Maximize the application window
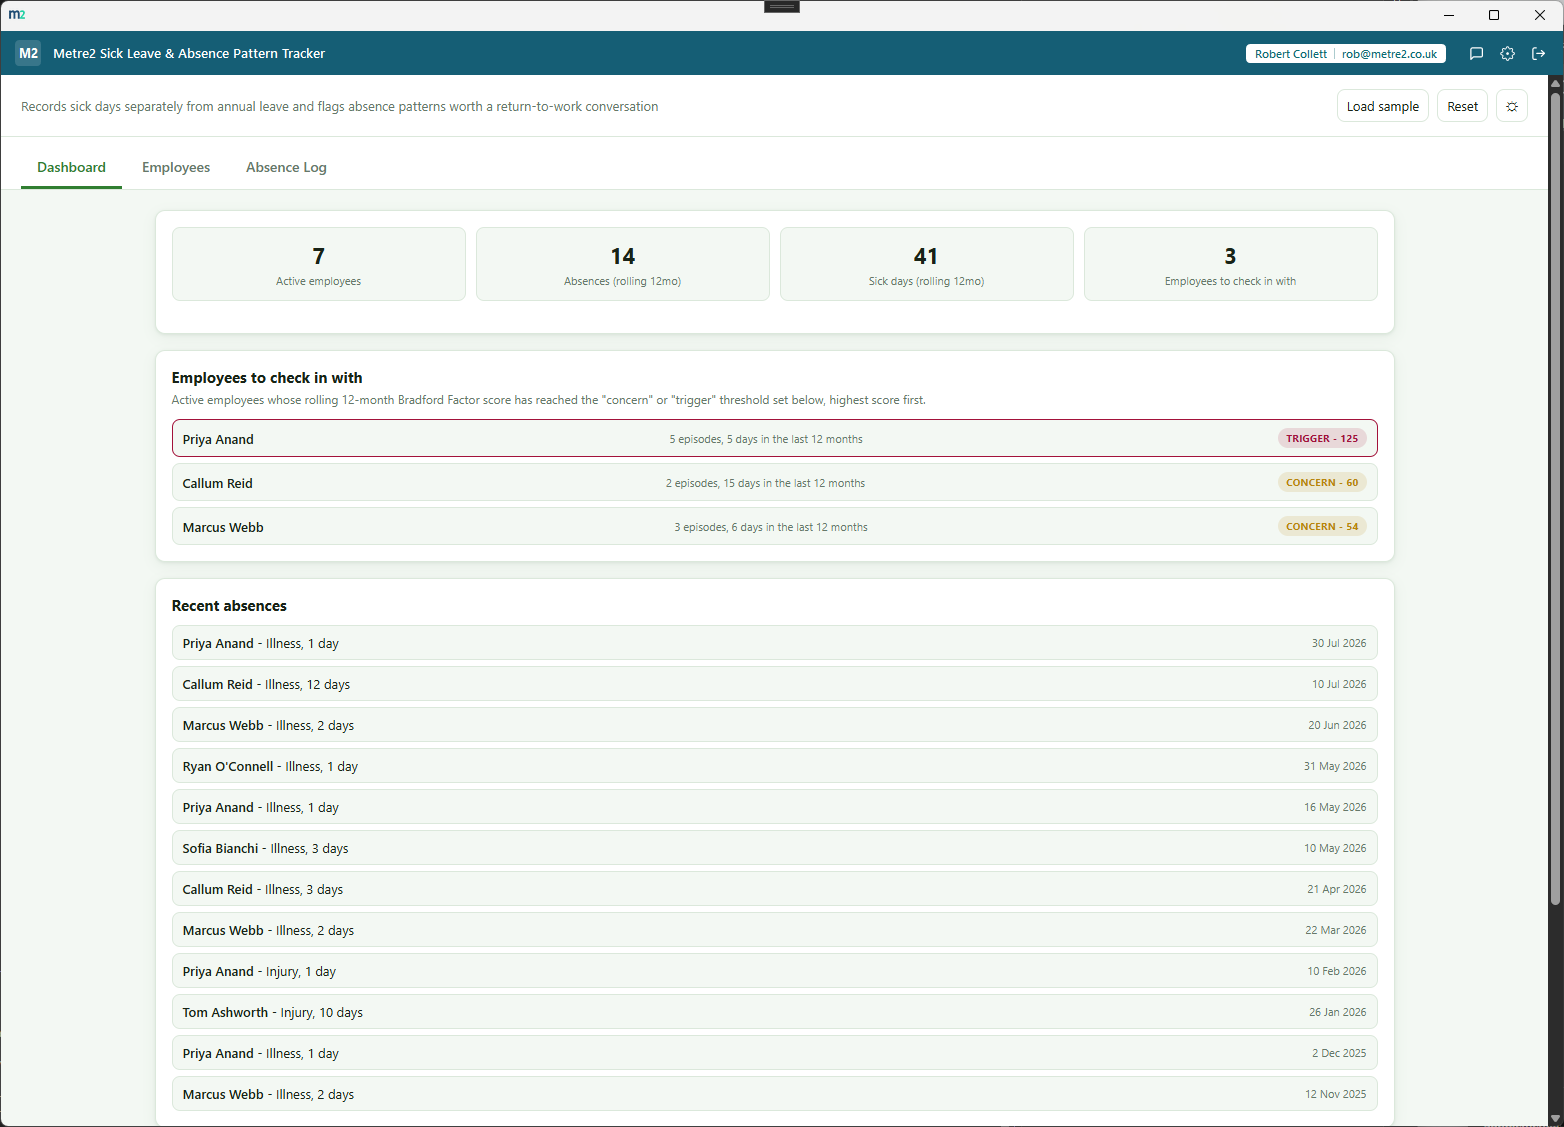This screenshot has height=1127, width=1564. click(1494, 15)
